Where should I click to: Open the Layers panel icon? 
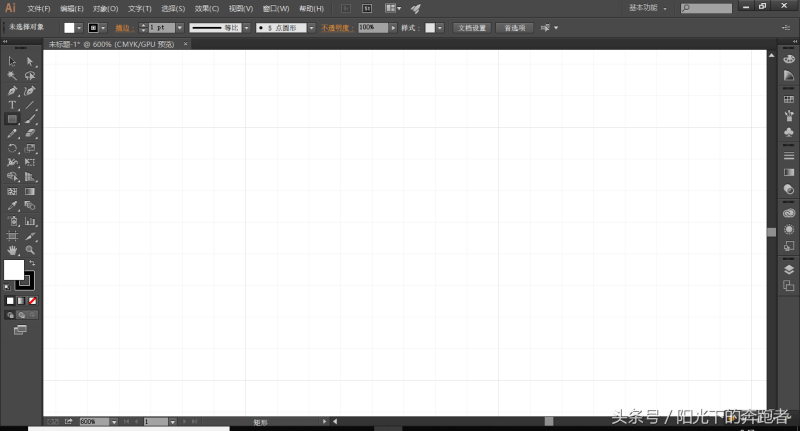pyautogui.click(x=789, y=269)
